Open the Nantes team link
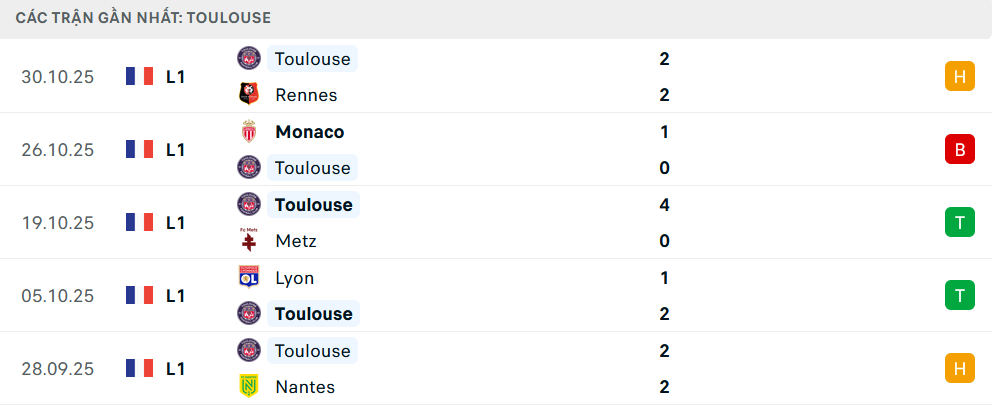This screenshot has width=992, height=407. tap(305, 387)
